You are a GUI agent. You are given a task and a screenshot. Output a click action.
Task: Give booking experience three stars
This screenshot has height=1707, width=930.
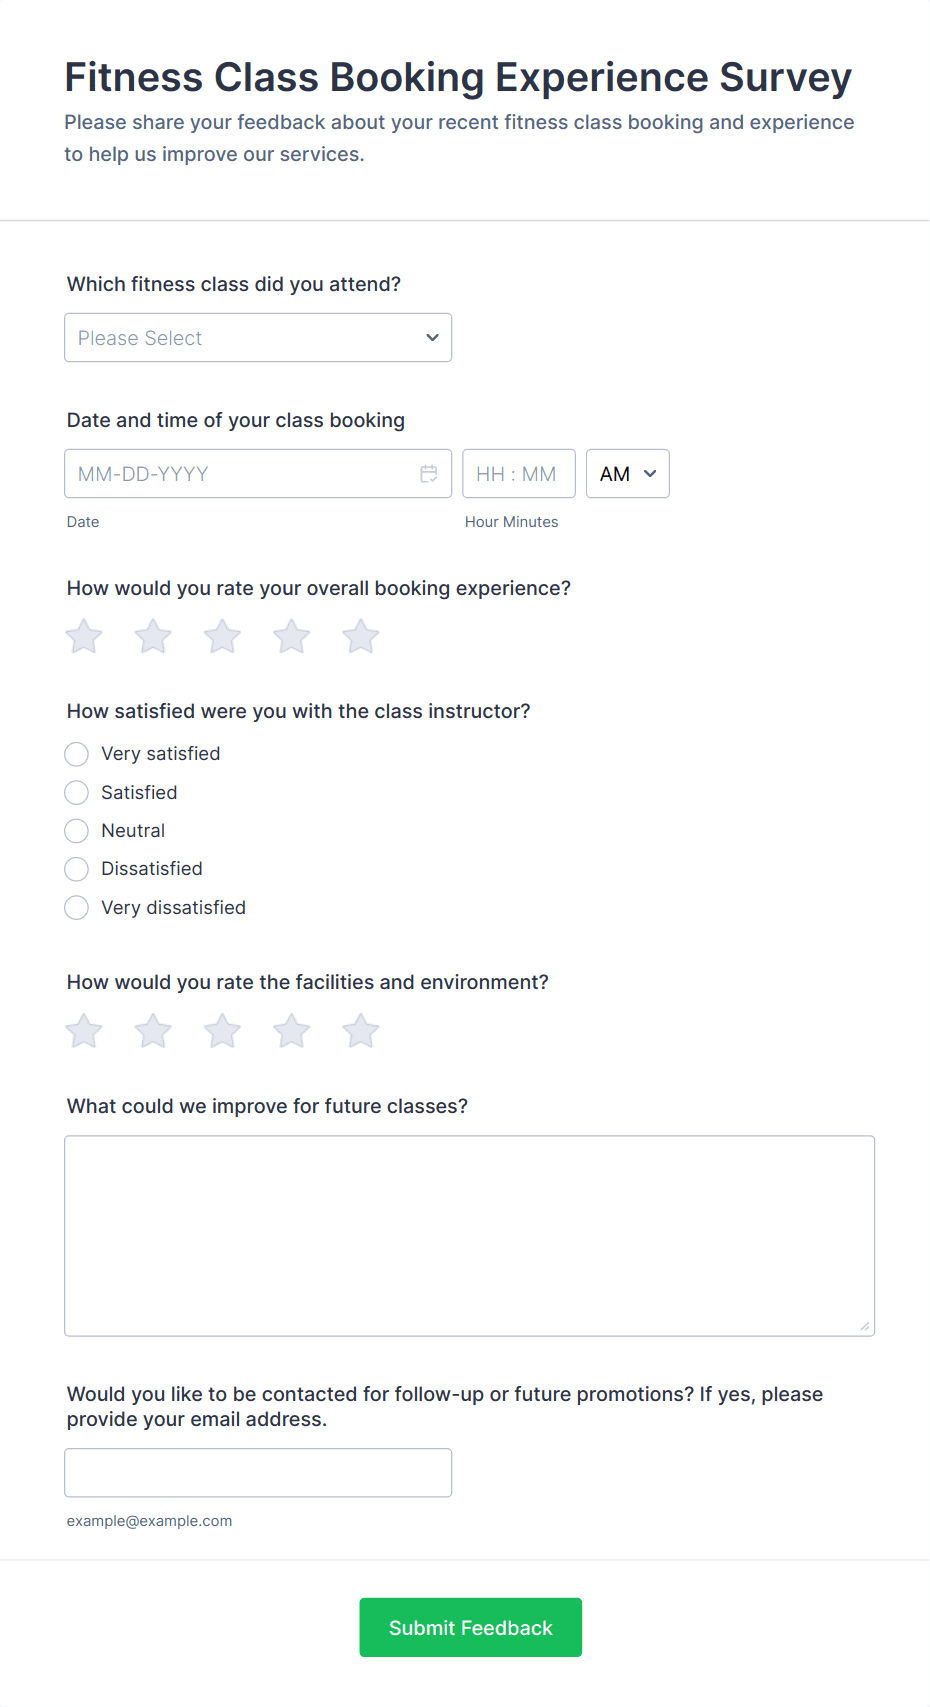tap(222, 636)
